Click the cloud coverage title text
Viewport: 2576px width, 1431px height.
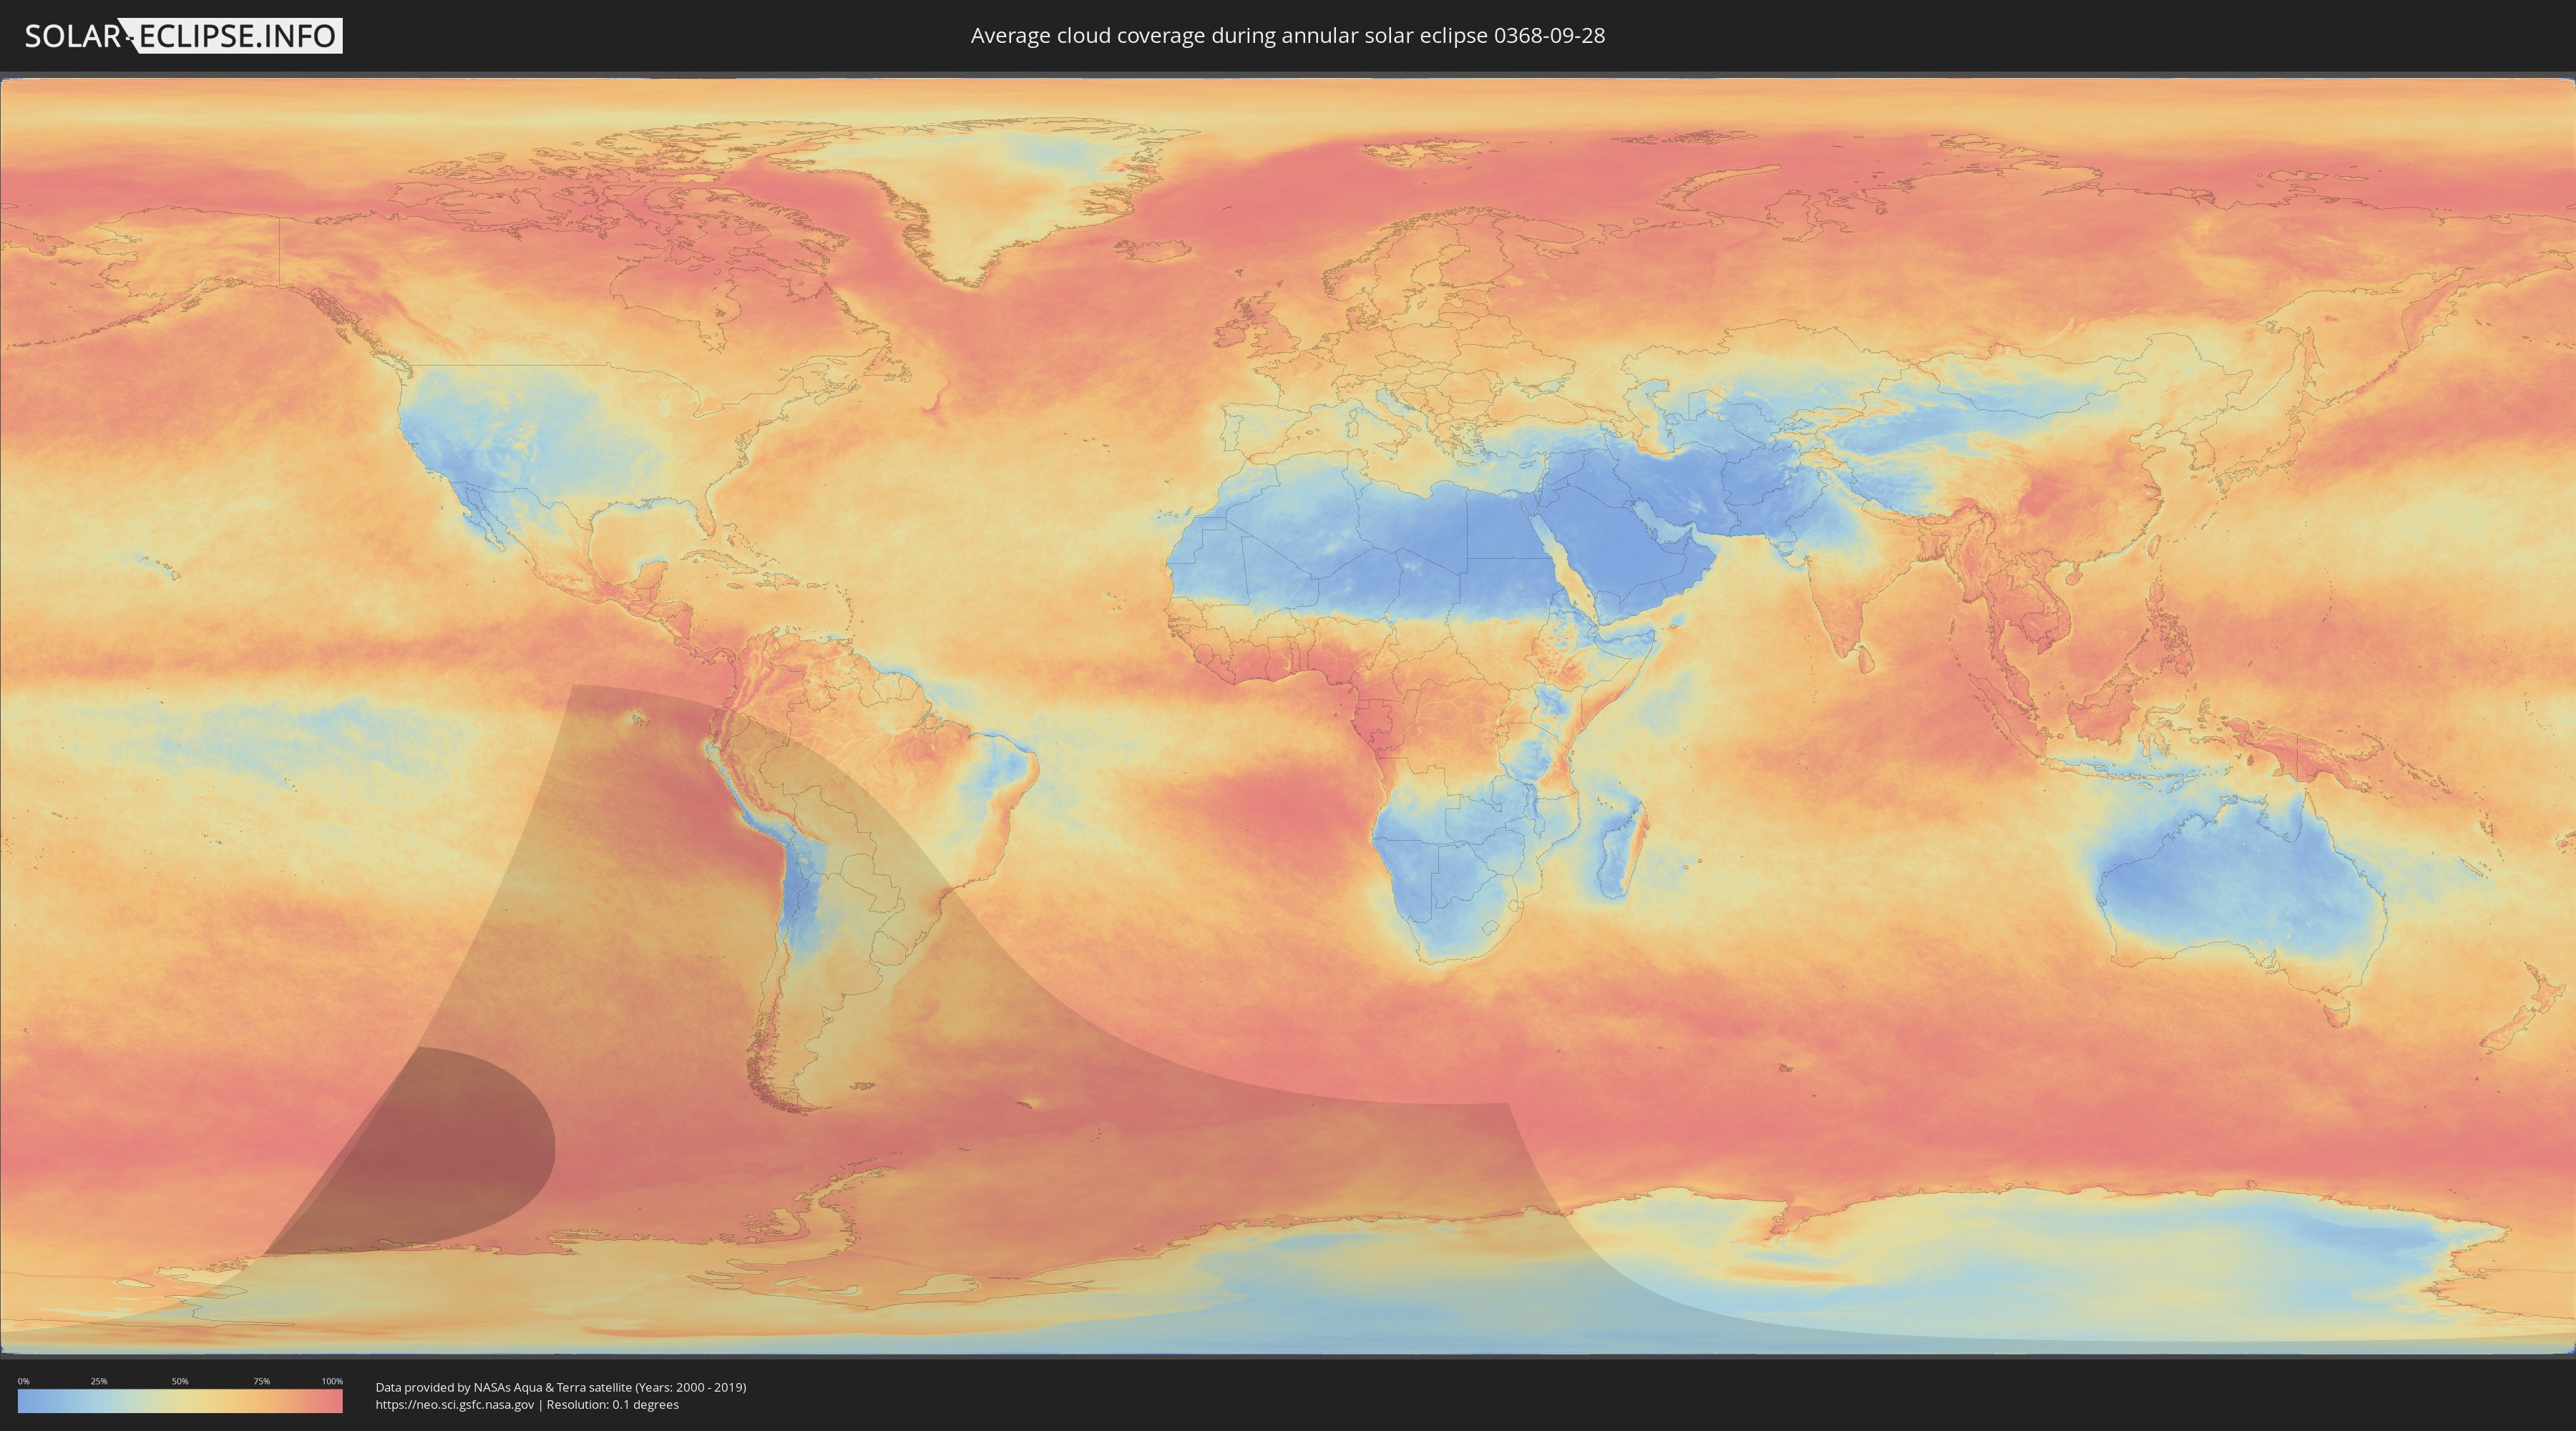(x=1287, y=36)
